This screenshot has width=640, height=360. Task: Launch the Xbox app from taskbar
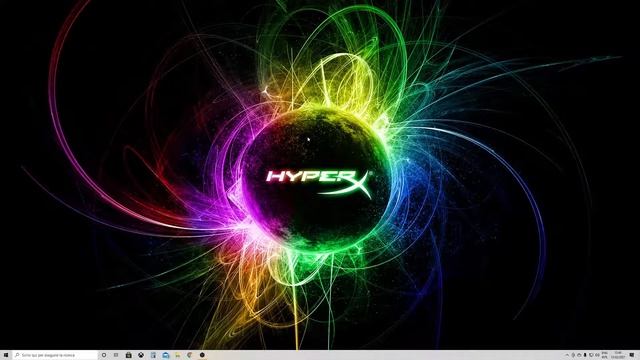coord(141,355)
